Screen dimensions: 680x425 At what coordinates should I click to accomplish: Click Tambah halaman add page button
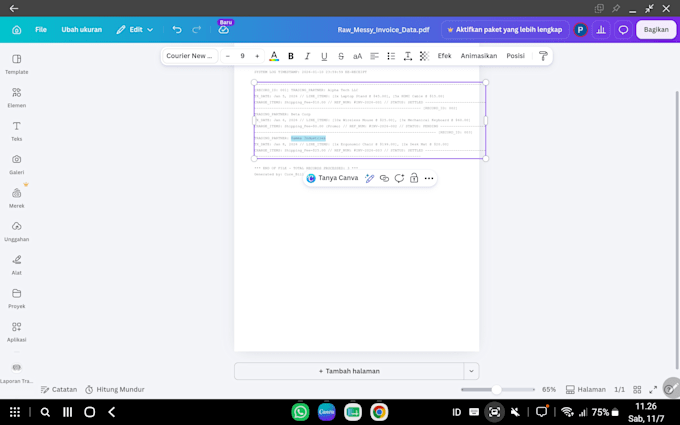(x=349, y=371)
